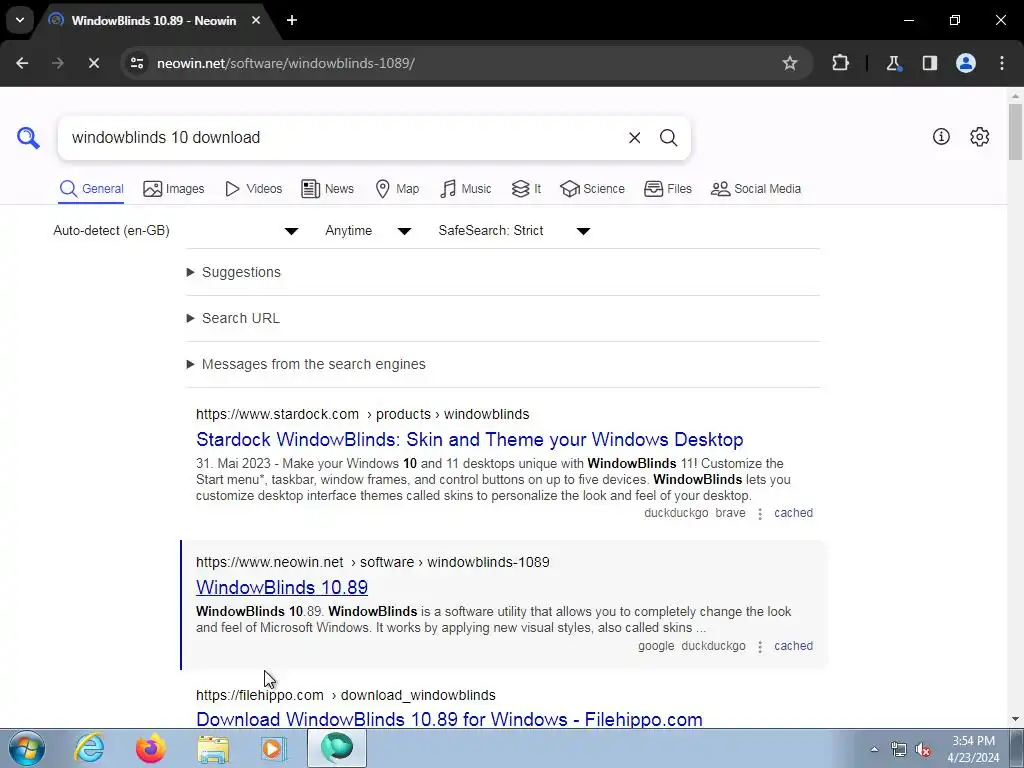Open more options dots for Stardock result

tap(760, 514)
